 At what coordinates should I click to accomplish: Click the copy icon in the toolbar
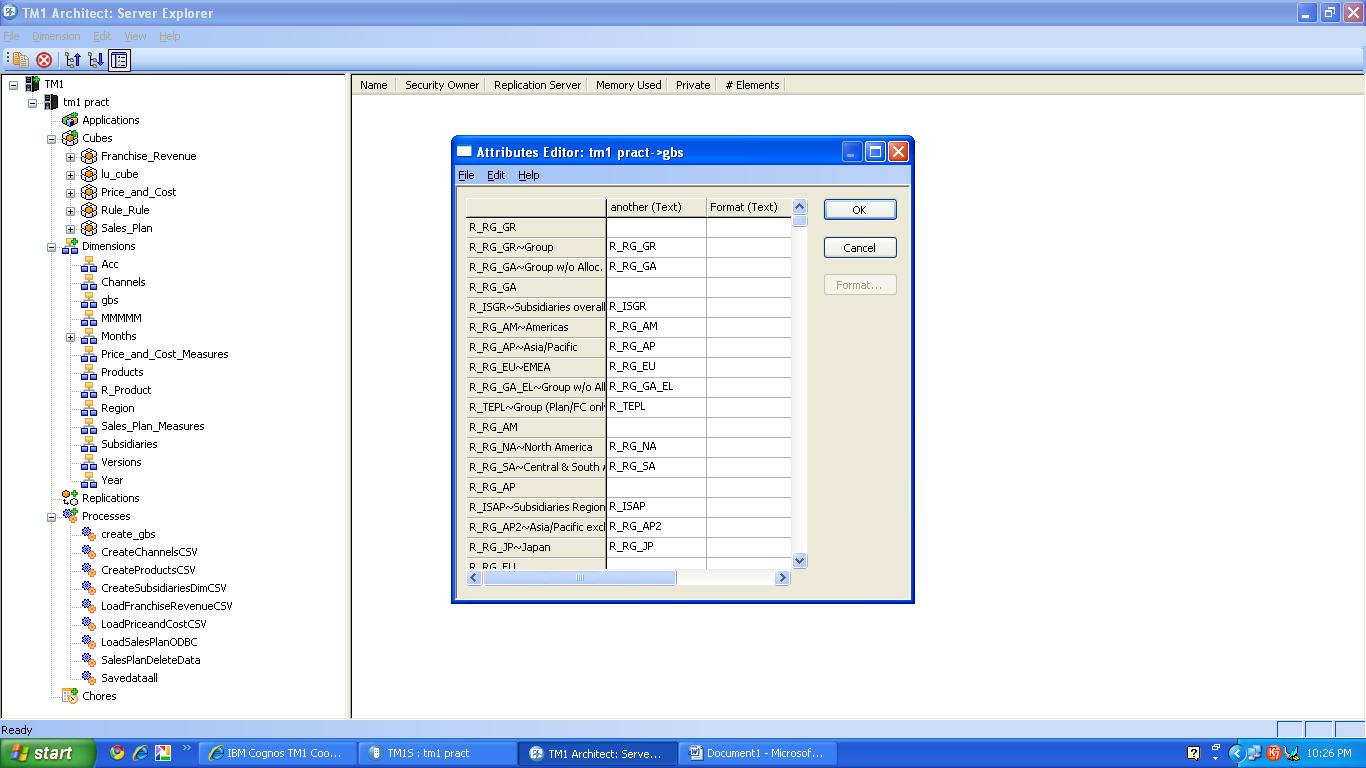click(x=20, y=60)
